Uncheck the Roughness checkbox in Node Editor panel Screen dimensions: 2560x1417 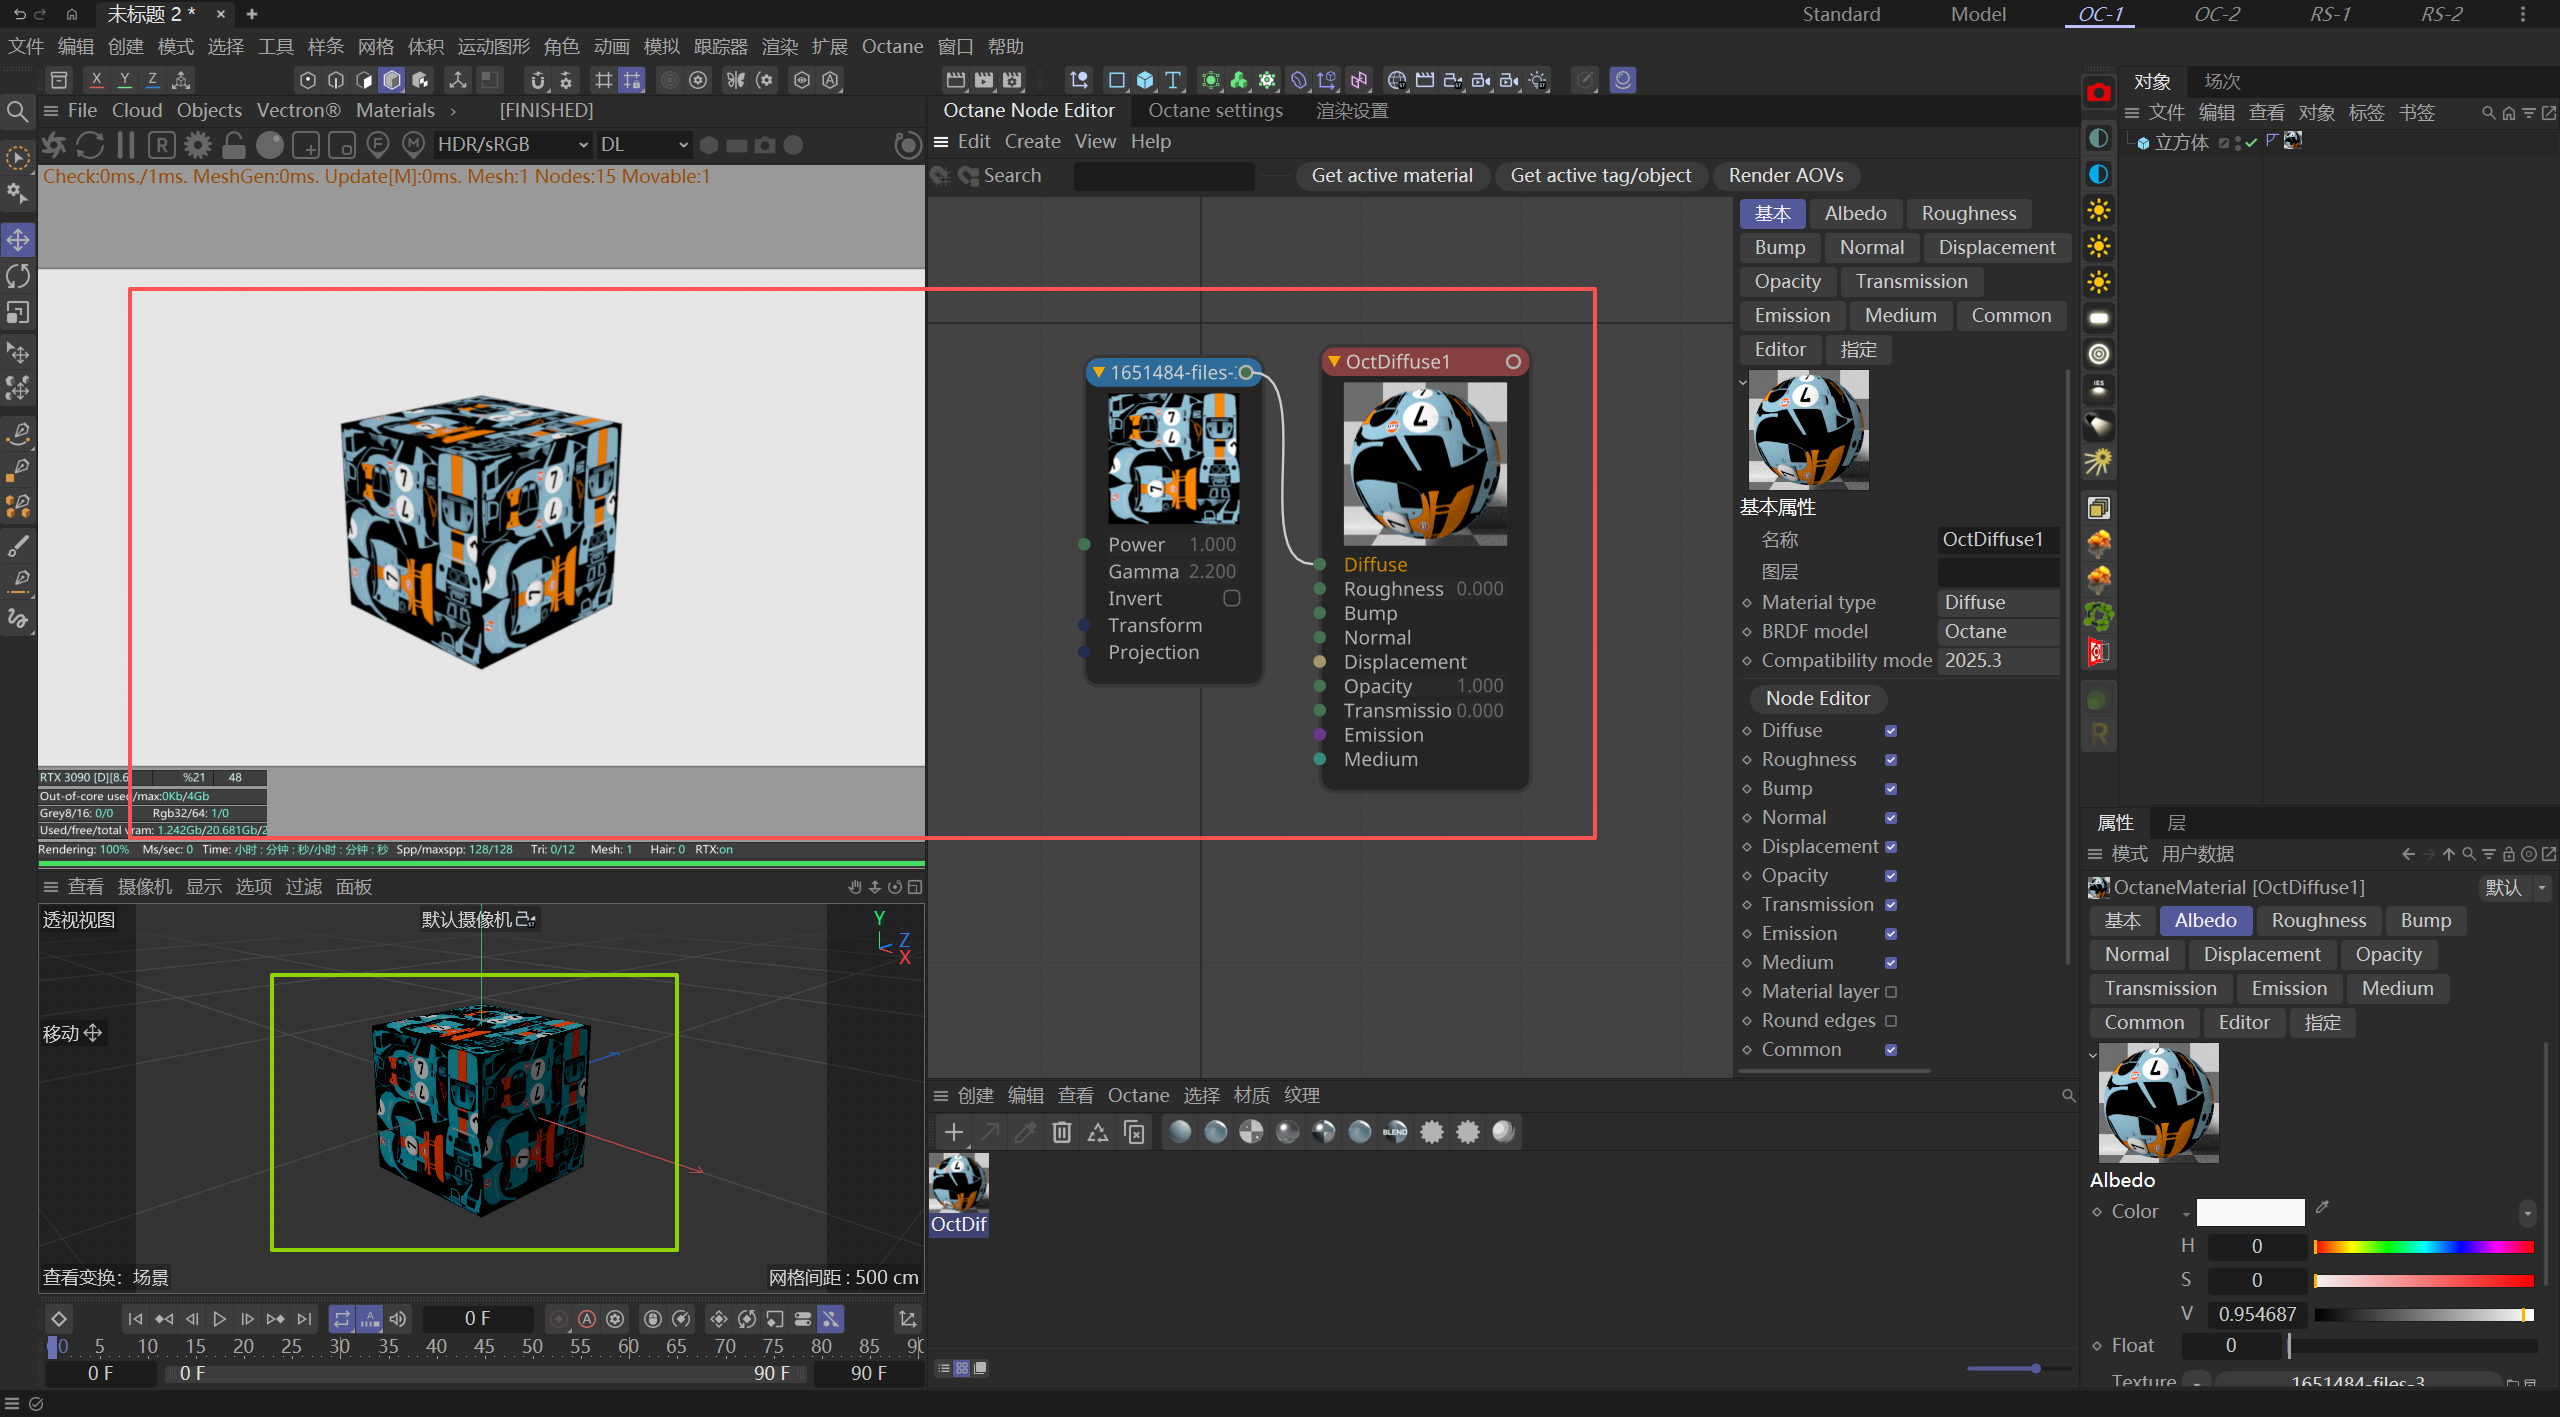(1890, 759)
